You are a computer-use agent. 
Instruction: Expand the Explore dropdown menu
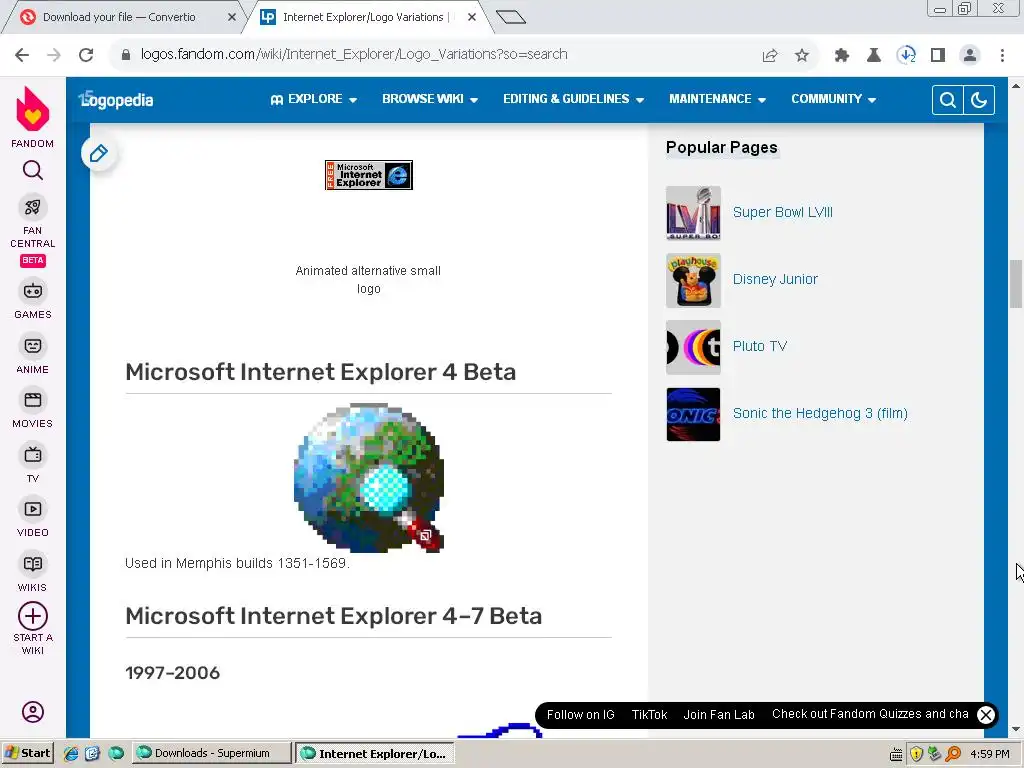pyautogui.click(x=313, y=99)
